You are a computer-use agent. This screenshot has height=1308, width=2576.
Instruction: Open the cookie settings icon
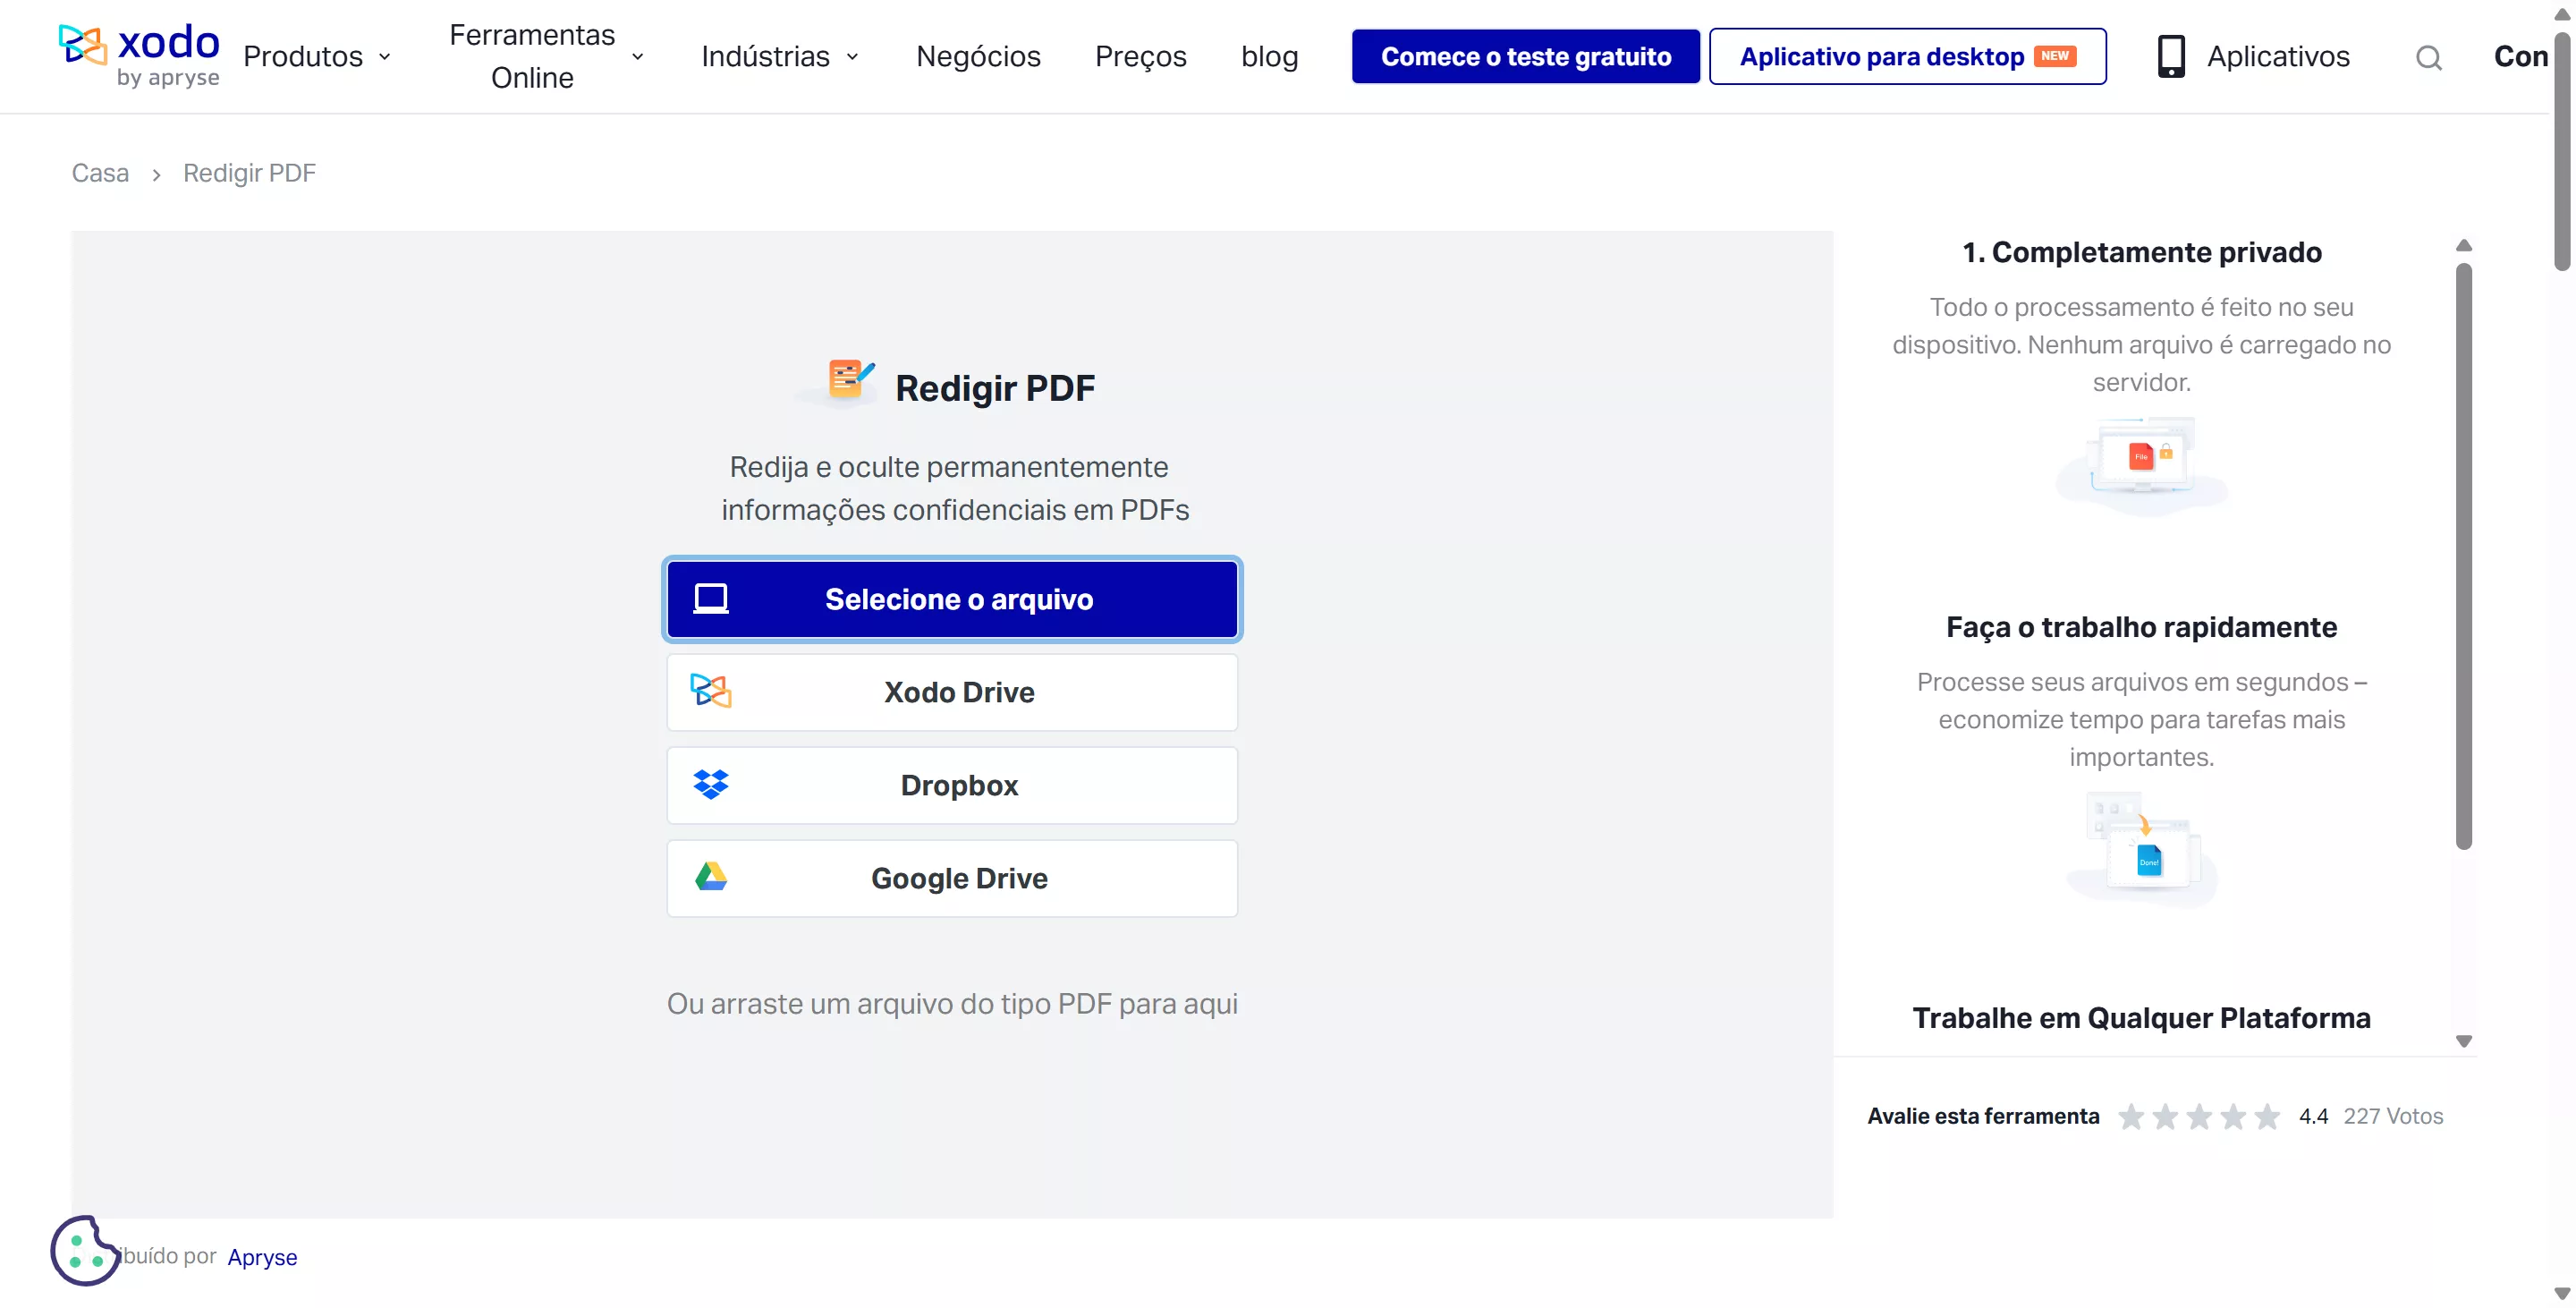tap(85, 1250)
